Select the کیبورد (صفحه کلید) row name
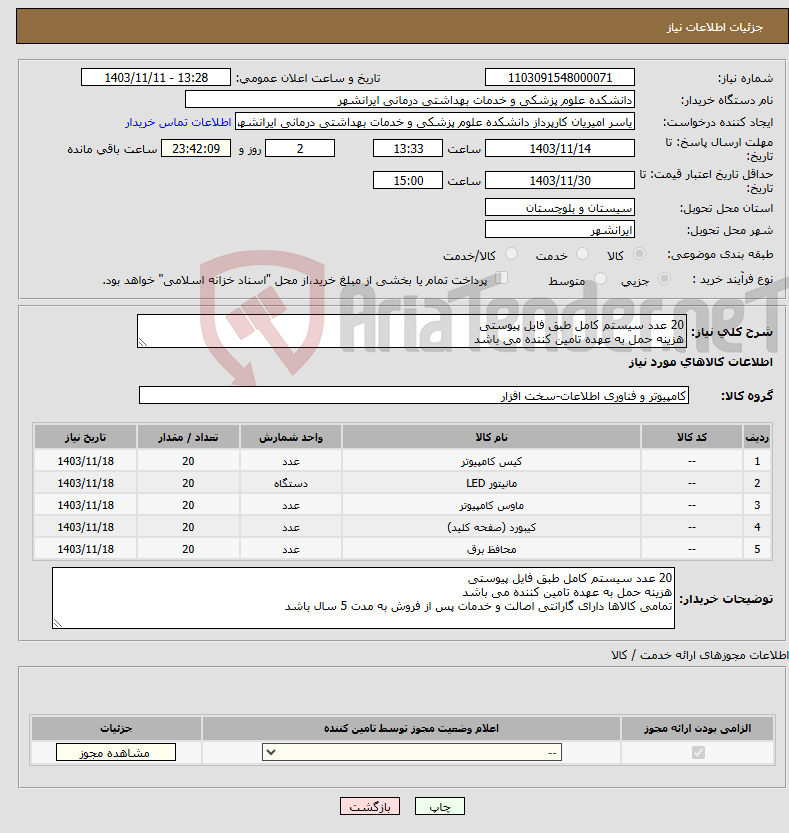This screenshot has height=833, width=789. [x=491, y=527]
